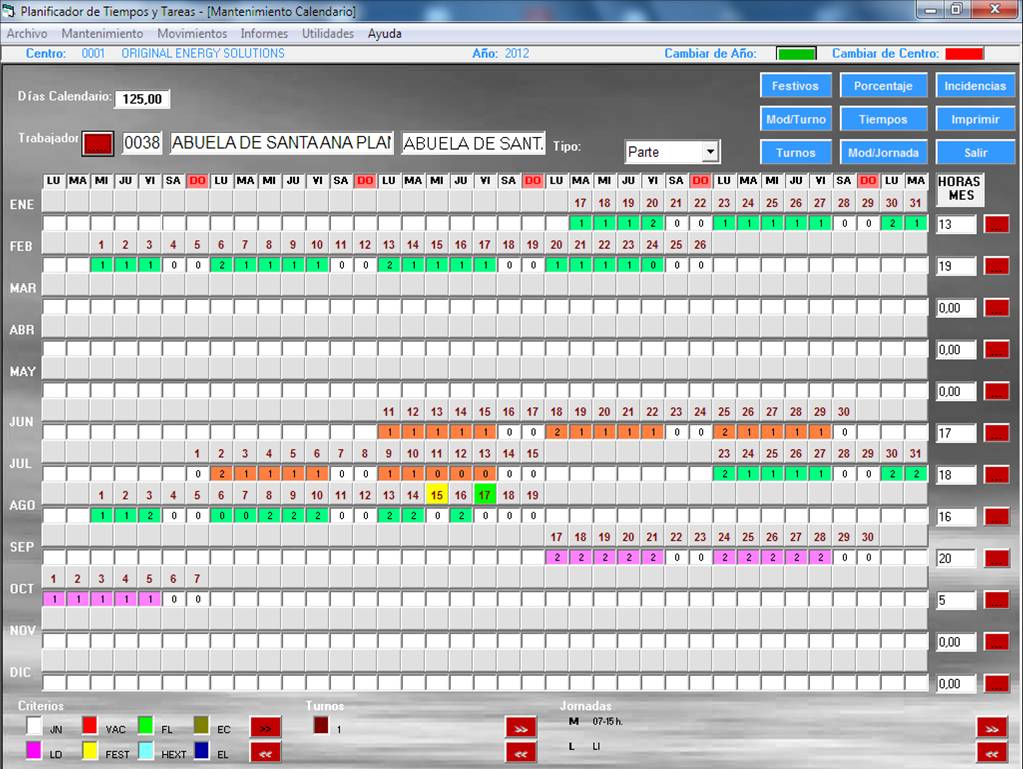Viewport: 1023px width, 769px height.
Task: Open the Informes menu
Action: pos(264,33)
